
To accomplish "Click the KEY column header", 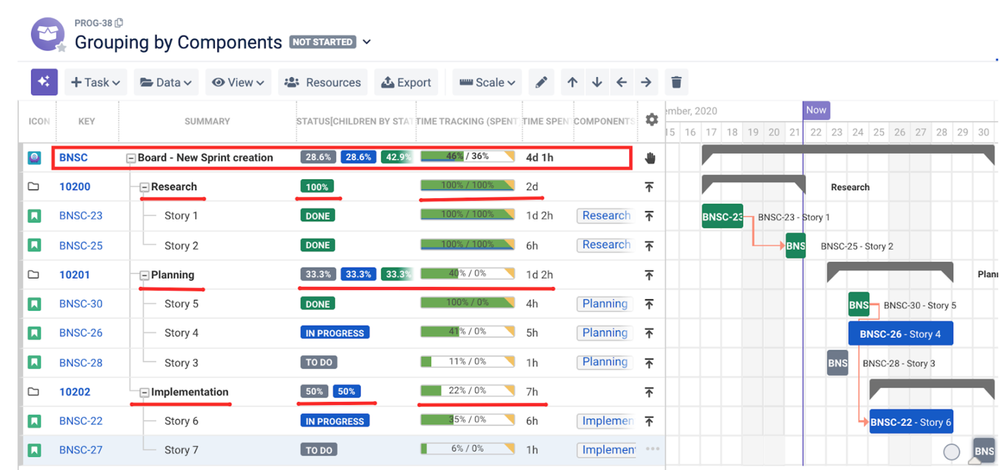I will coord(87,121).
